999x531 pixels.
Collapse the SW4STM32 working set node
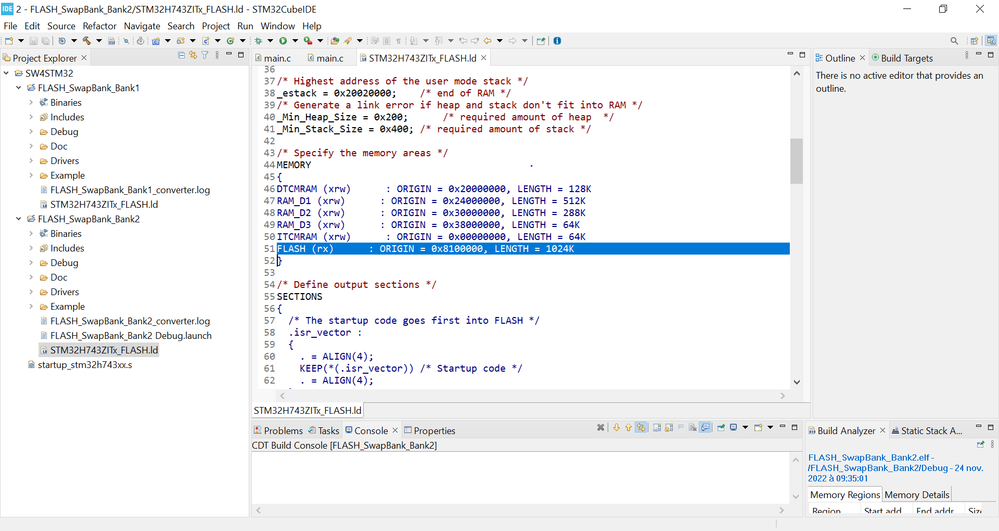click(x=6, y=73)
